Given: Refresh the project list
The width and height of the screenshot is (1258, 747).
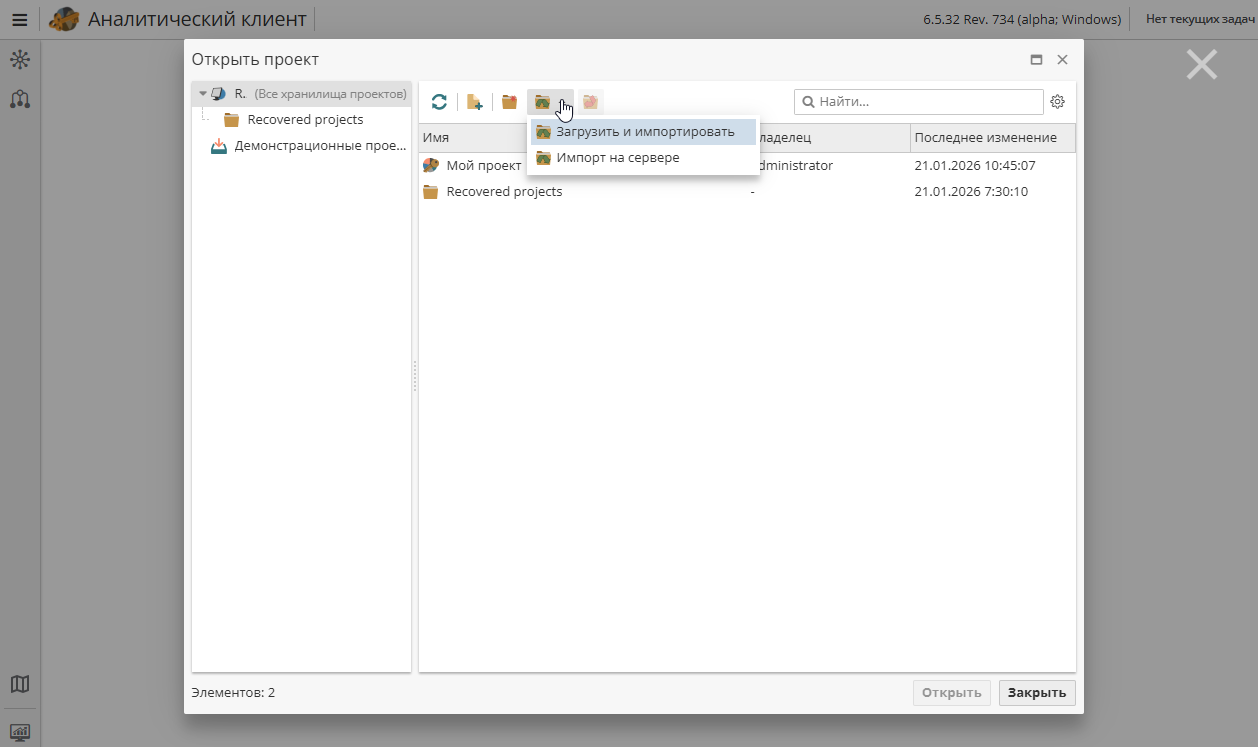Looking at the screenshot, I should [439, 101].
